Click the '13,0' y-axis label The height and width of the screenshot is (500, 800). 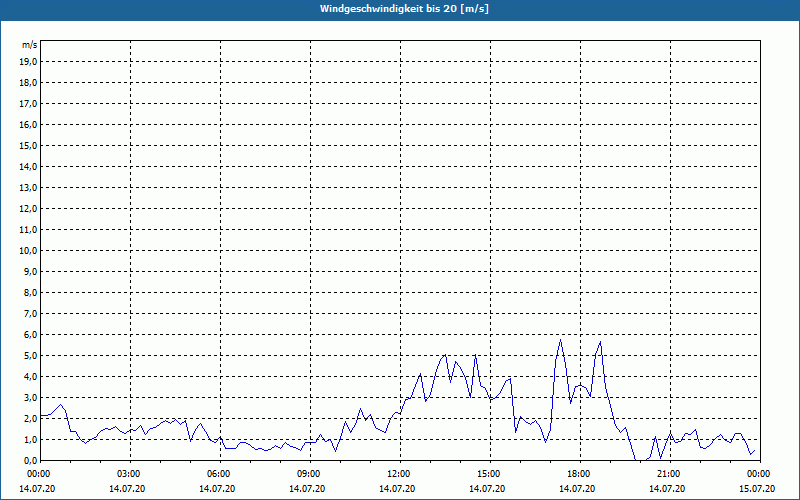coord(28,188)
